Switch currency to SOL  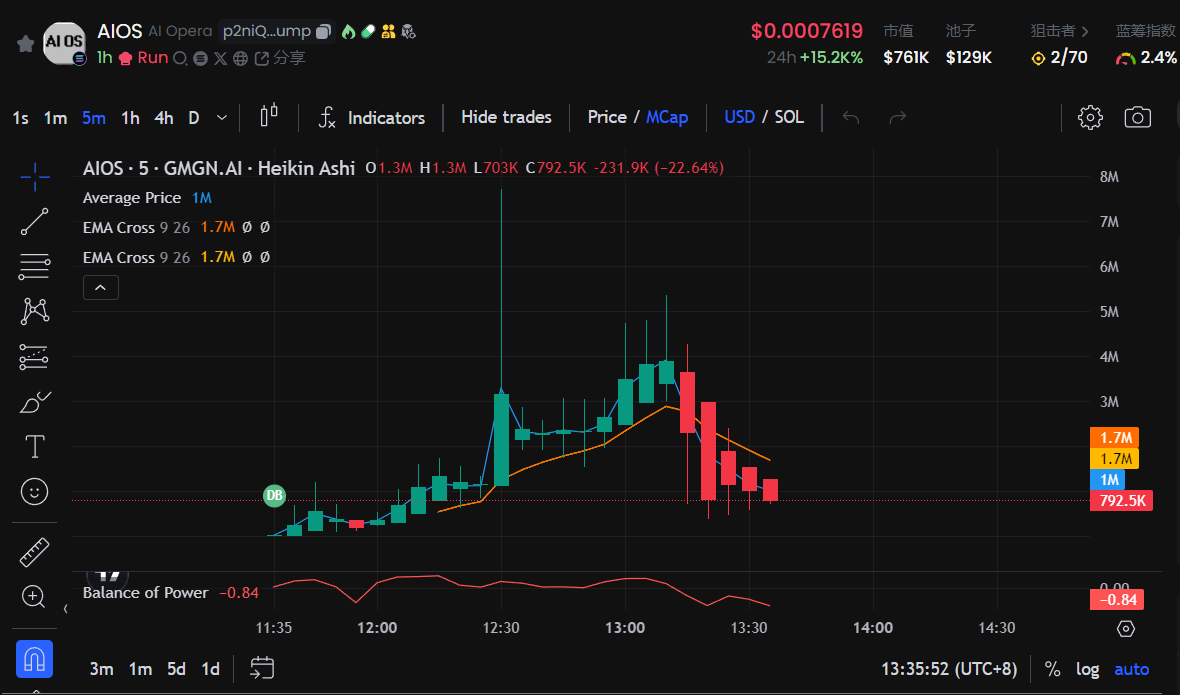point(789,117)
